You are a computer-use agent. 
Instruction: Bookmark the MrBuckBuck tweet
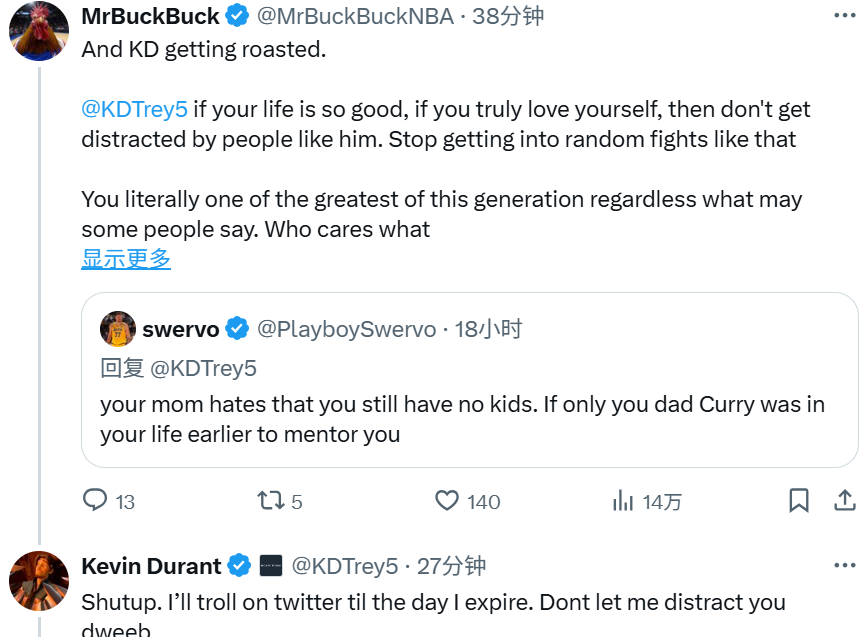click(x=799, y=501)
